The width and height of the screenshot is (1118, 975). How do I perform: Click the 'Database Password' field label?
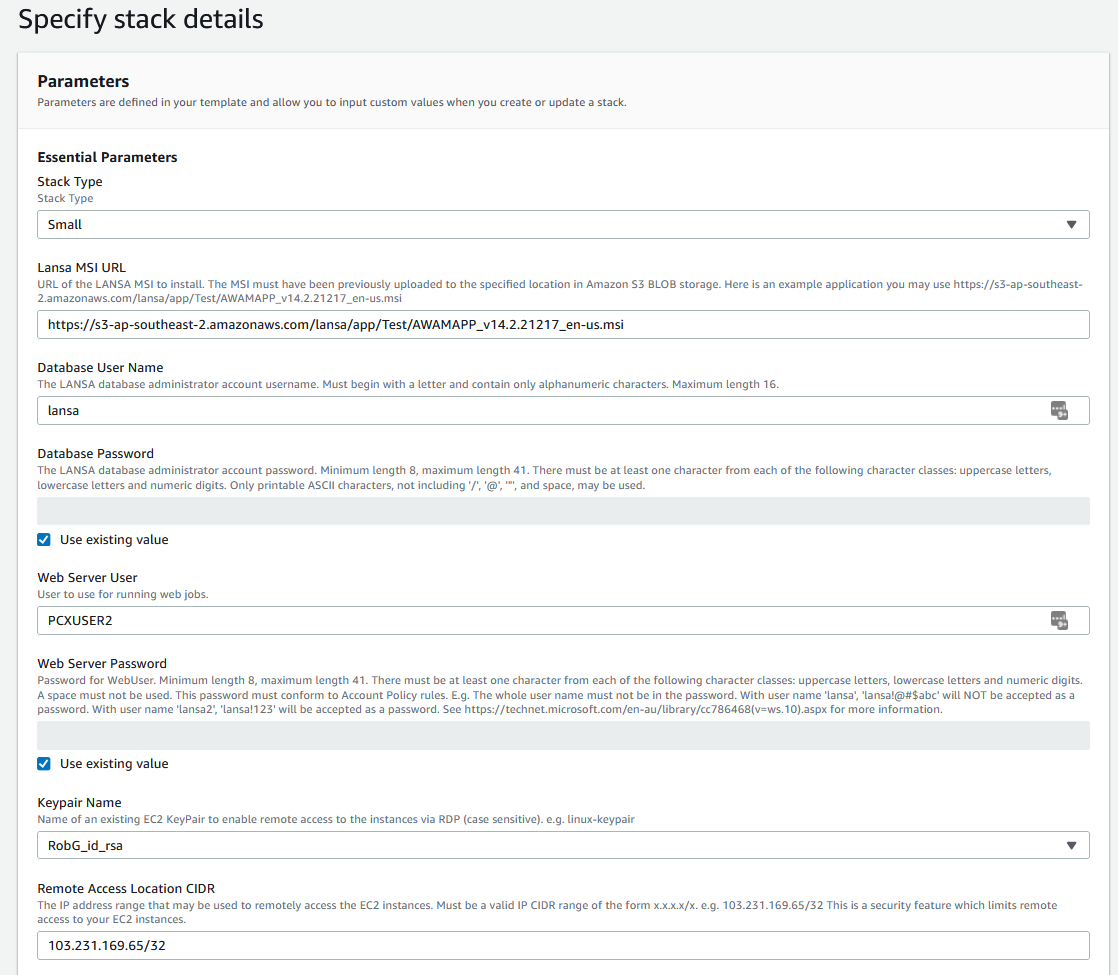tap(95, 453)
